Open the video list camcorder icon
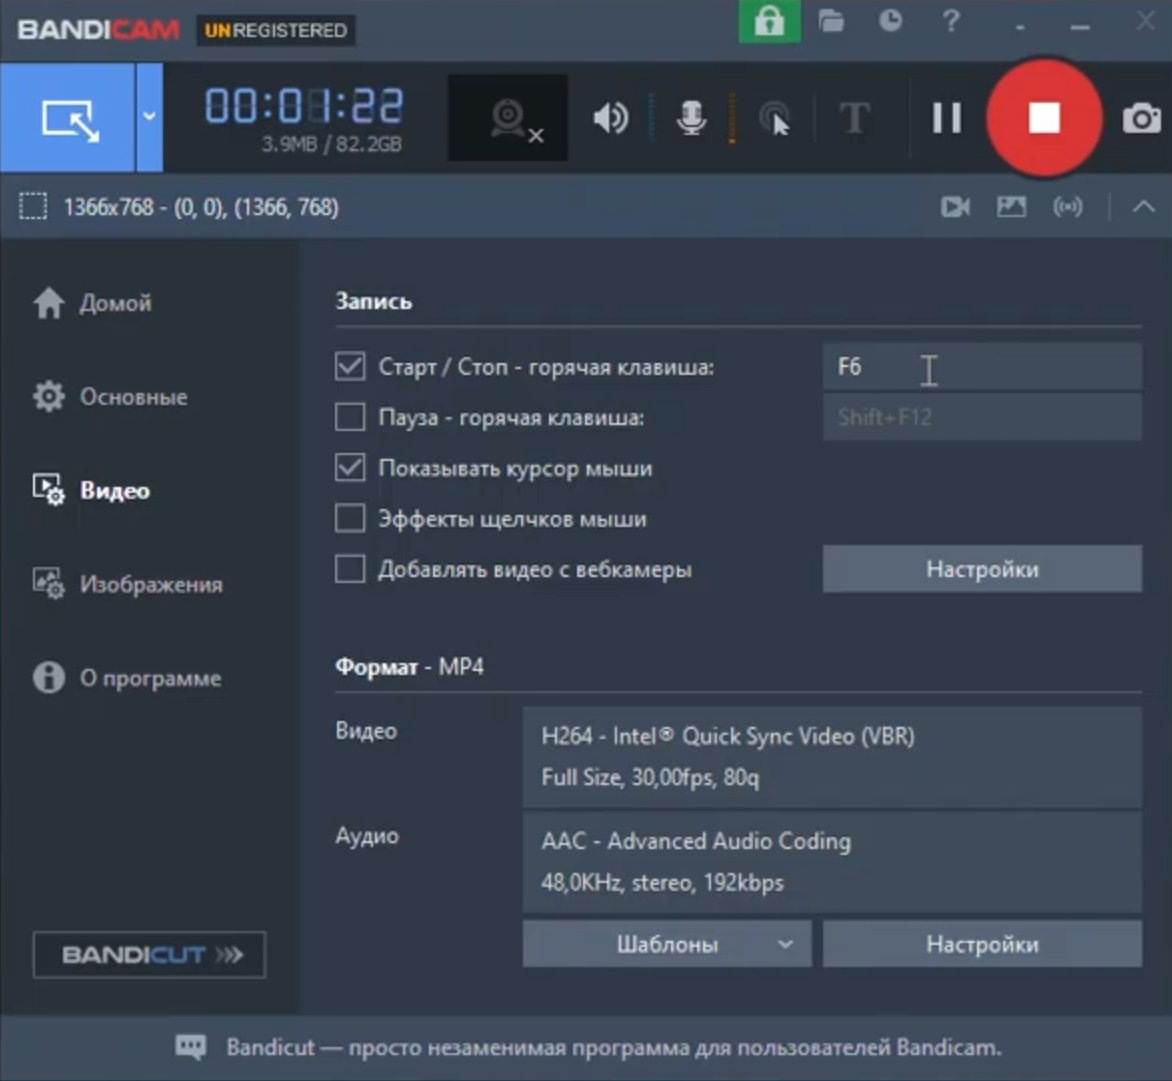 coord(955,206)
